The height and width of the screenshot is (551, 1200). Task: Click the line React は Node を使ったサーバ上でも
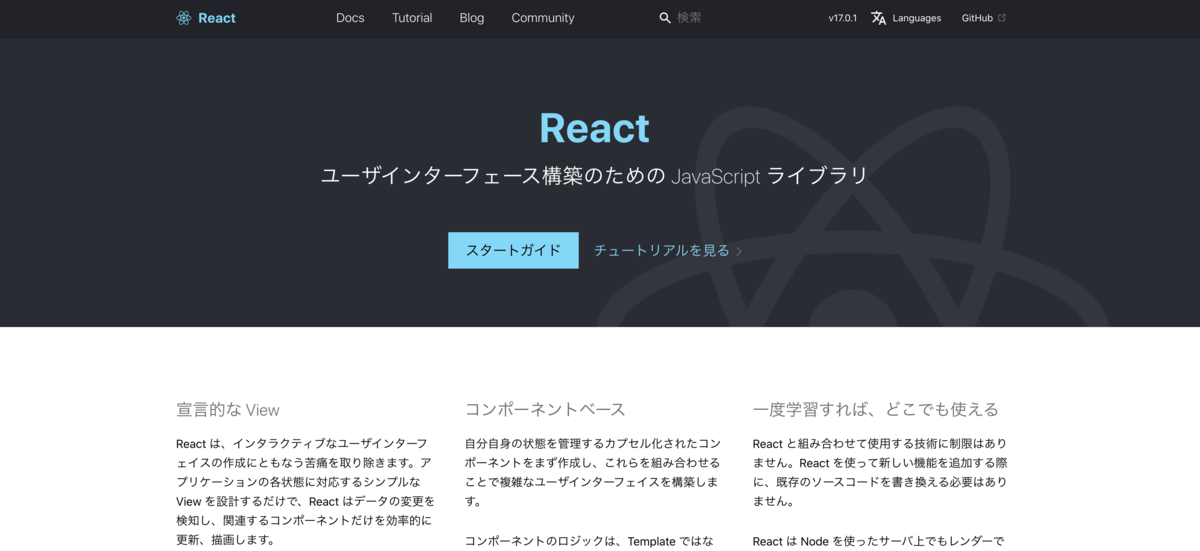pos(878,541)
